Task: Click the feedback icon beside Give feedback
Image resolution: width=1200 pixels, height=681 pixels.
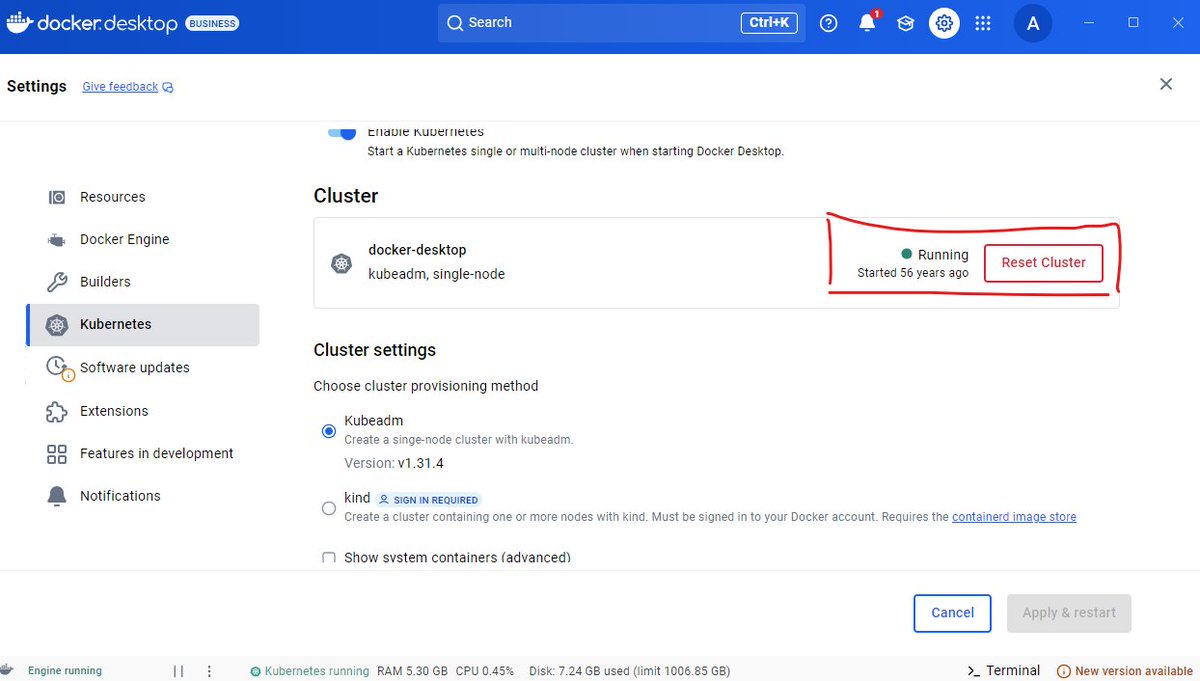Action: pyautogui.click(x=168, y=87)
